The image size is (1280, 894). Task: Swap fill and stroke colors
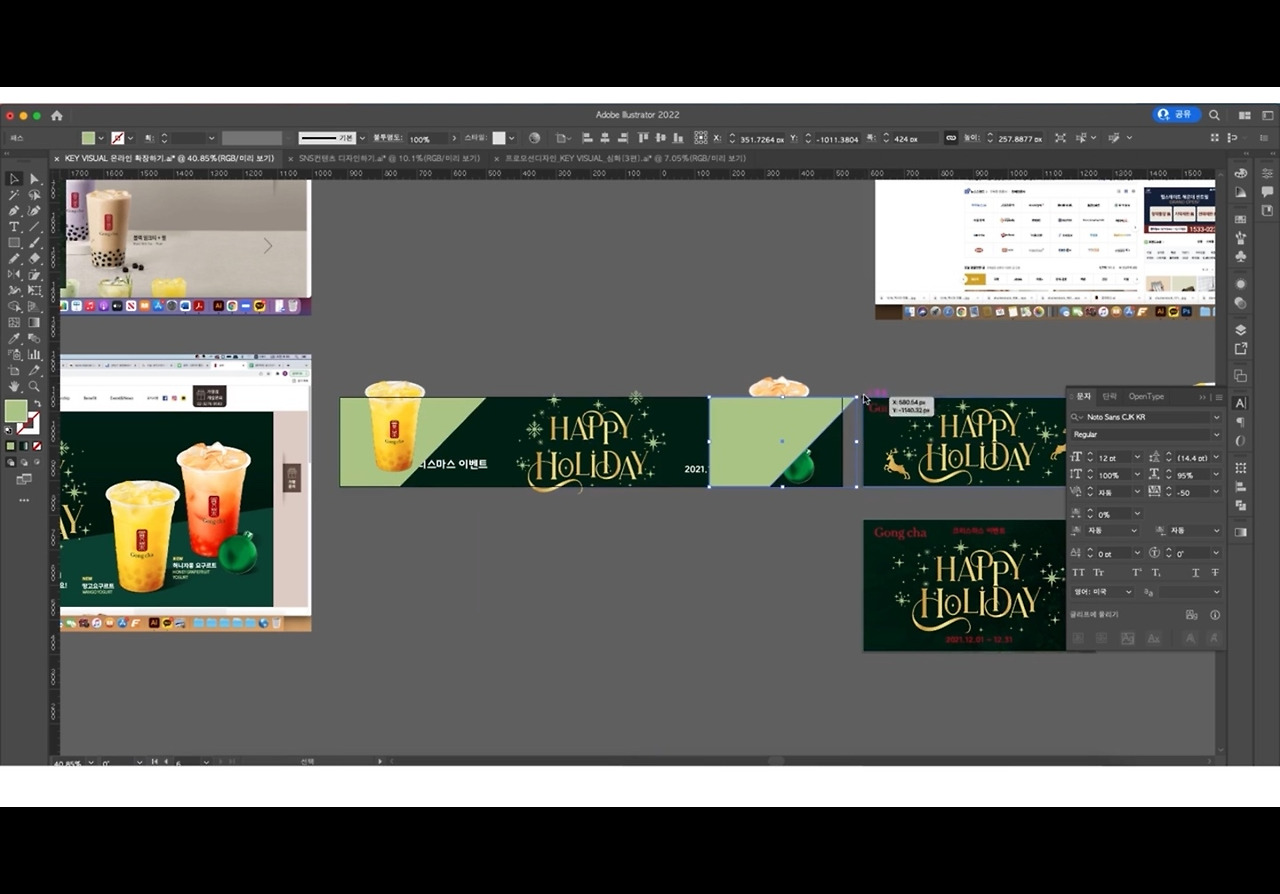(x=37, y=404)
